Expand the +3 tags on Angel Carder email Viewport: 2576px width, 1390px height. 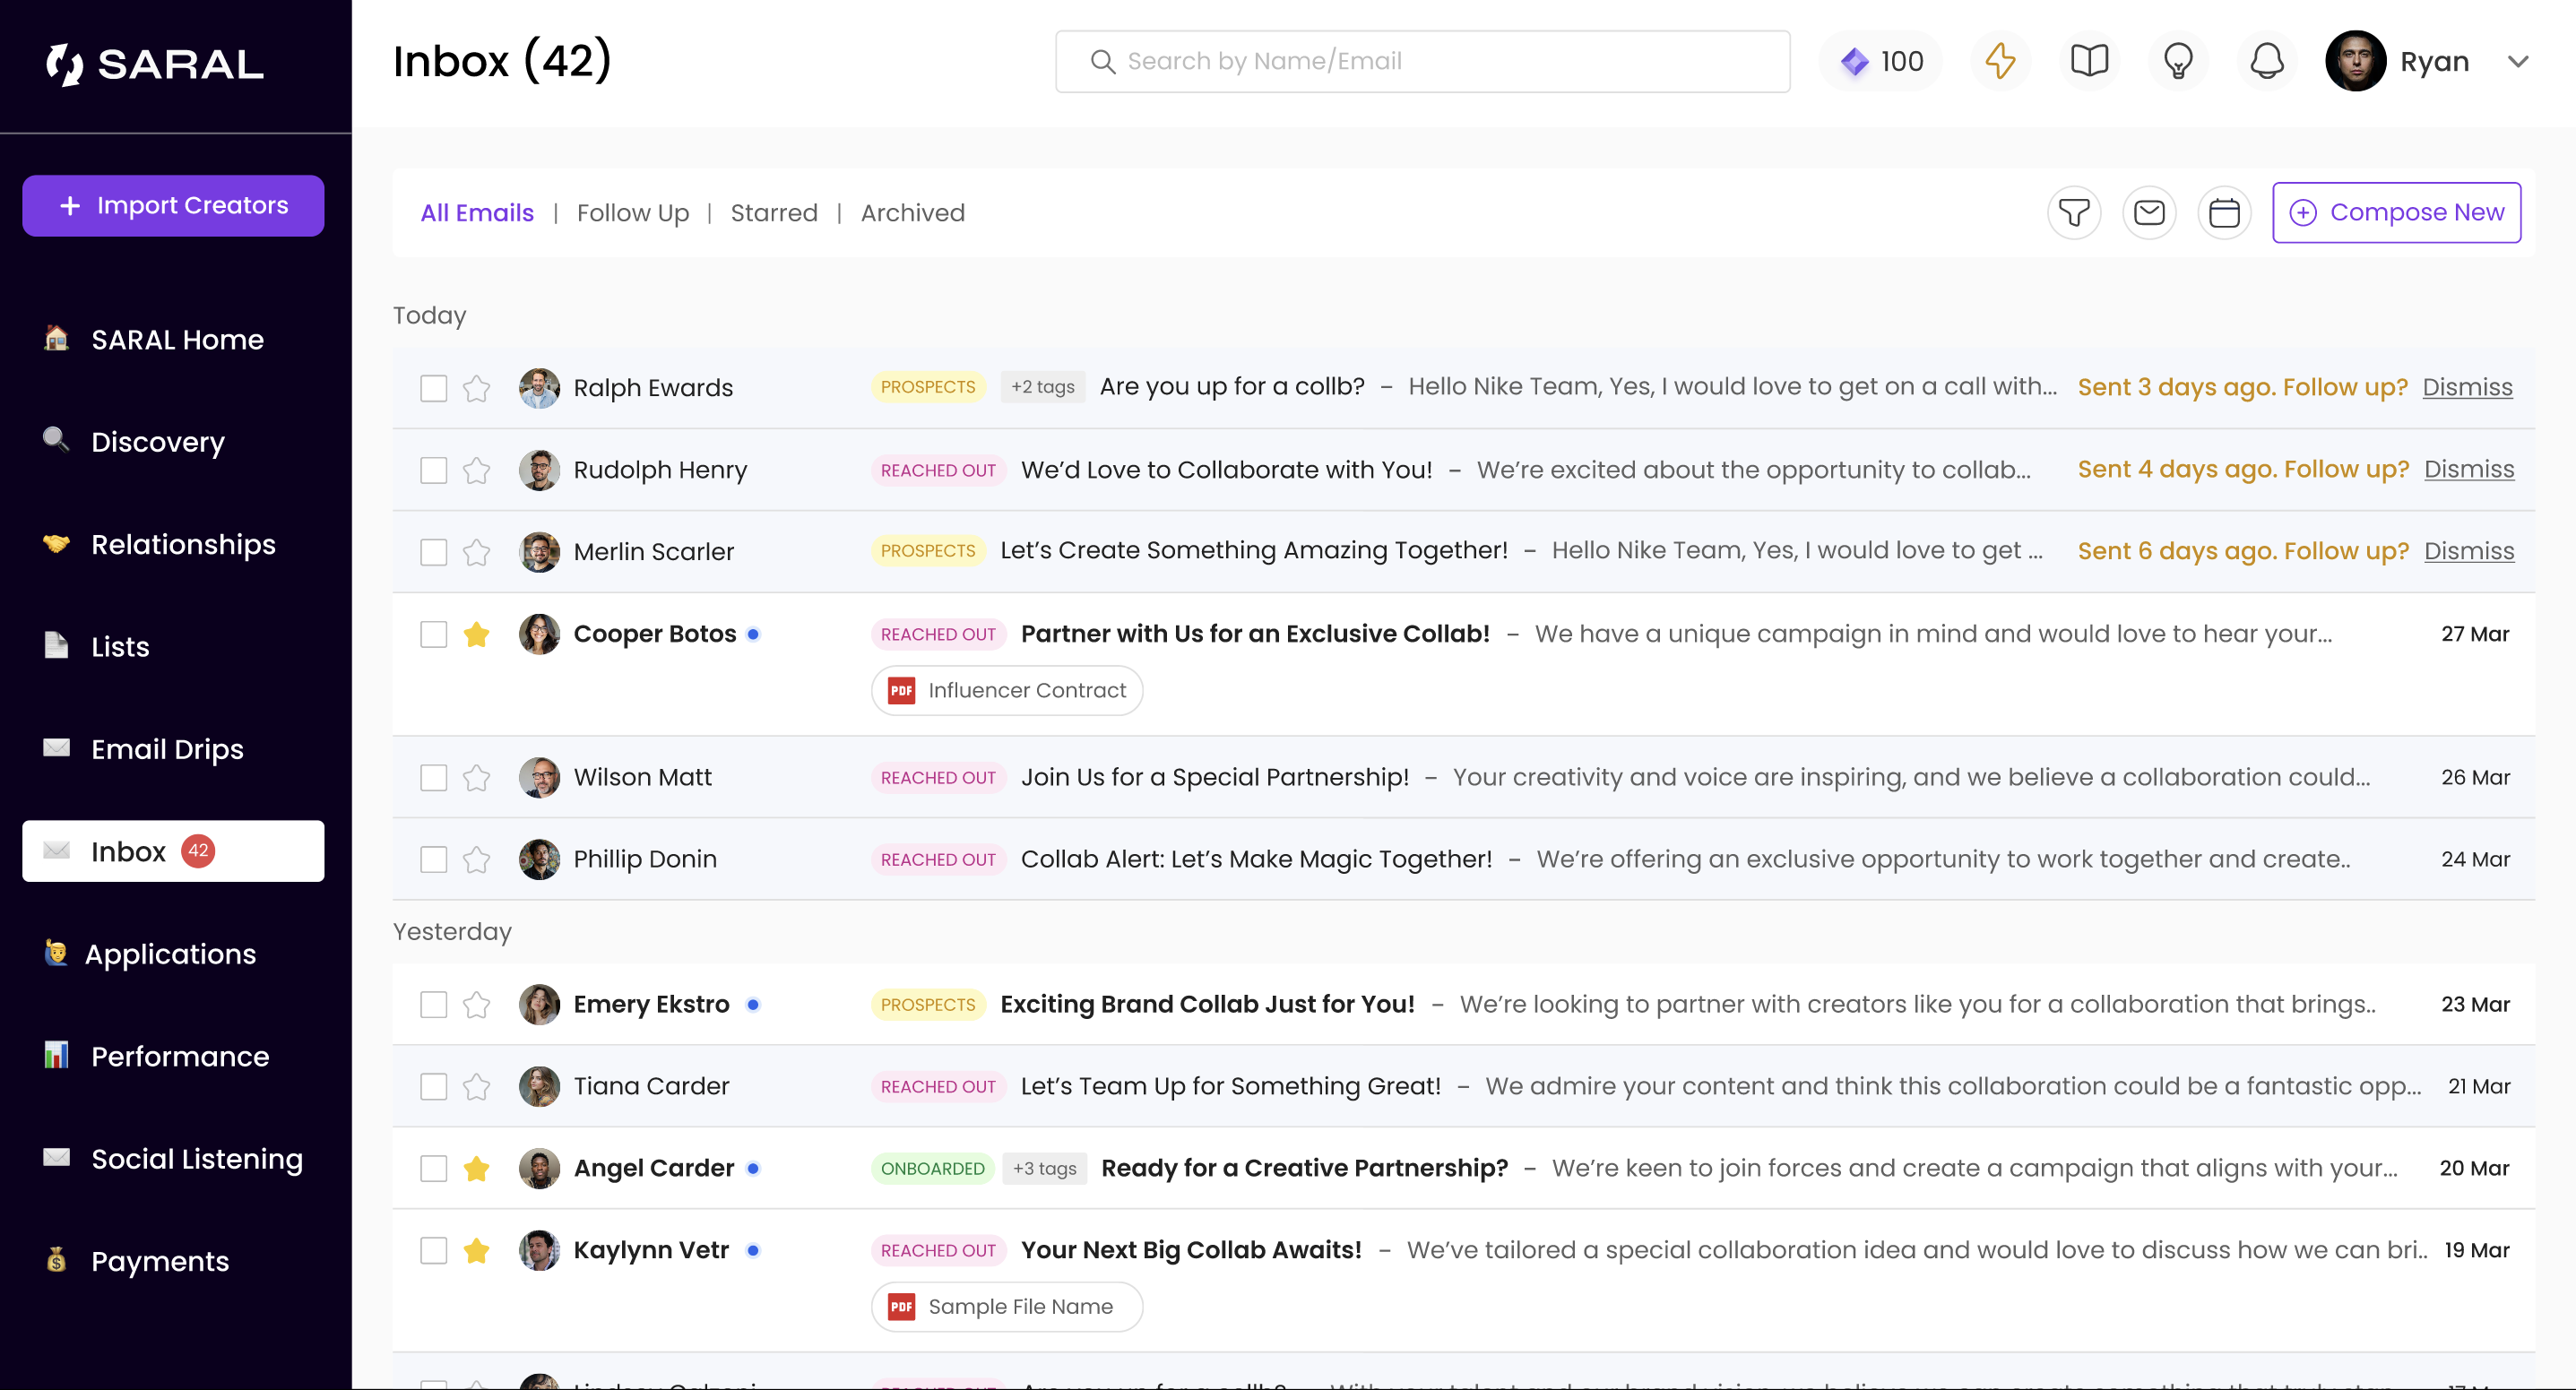click(x=1044, y=1168)
